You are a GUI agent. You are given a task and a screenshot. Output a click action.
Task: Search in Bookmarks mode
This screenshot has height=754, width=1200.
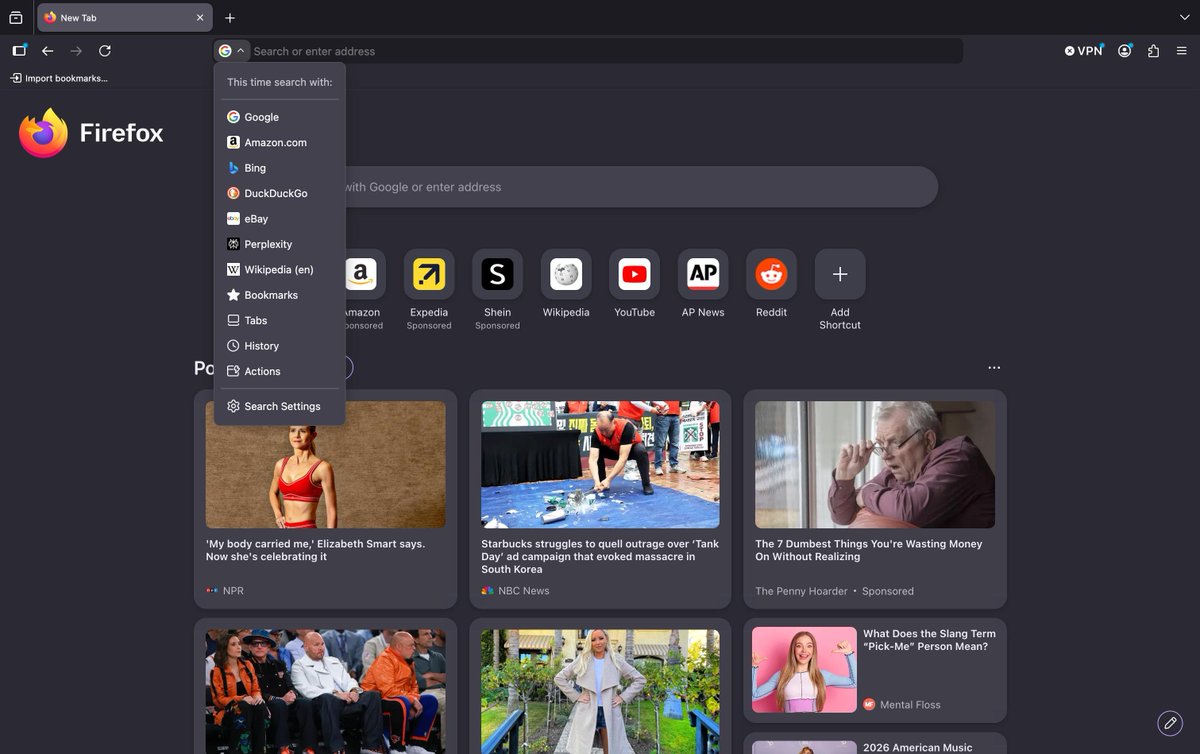tap(280, 295)
